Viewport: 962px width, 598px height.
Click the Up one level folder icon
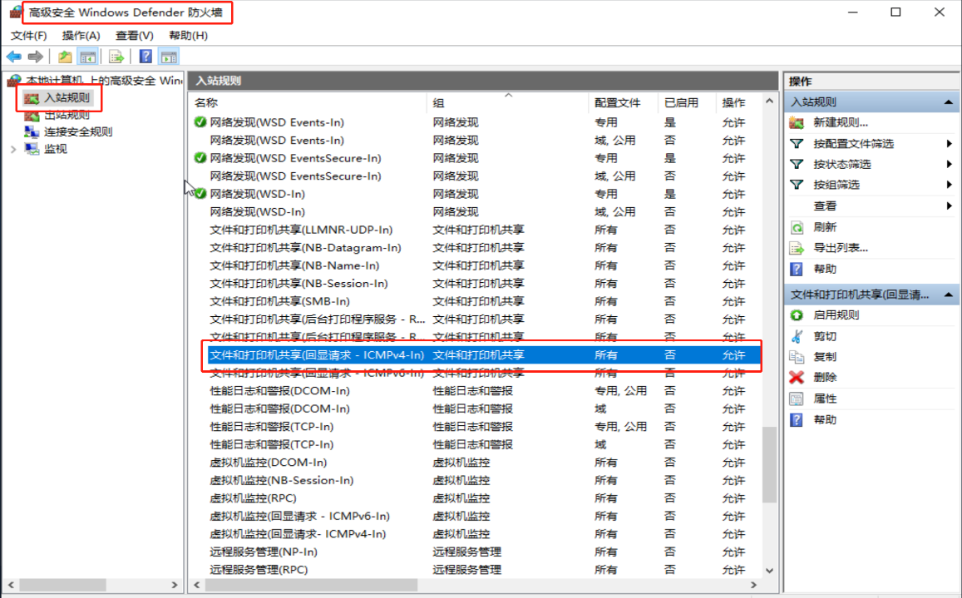coord(64,57)
